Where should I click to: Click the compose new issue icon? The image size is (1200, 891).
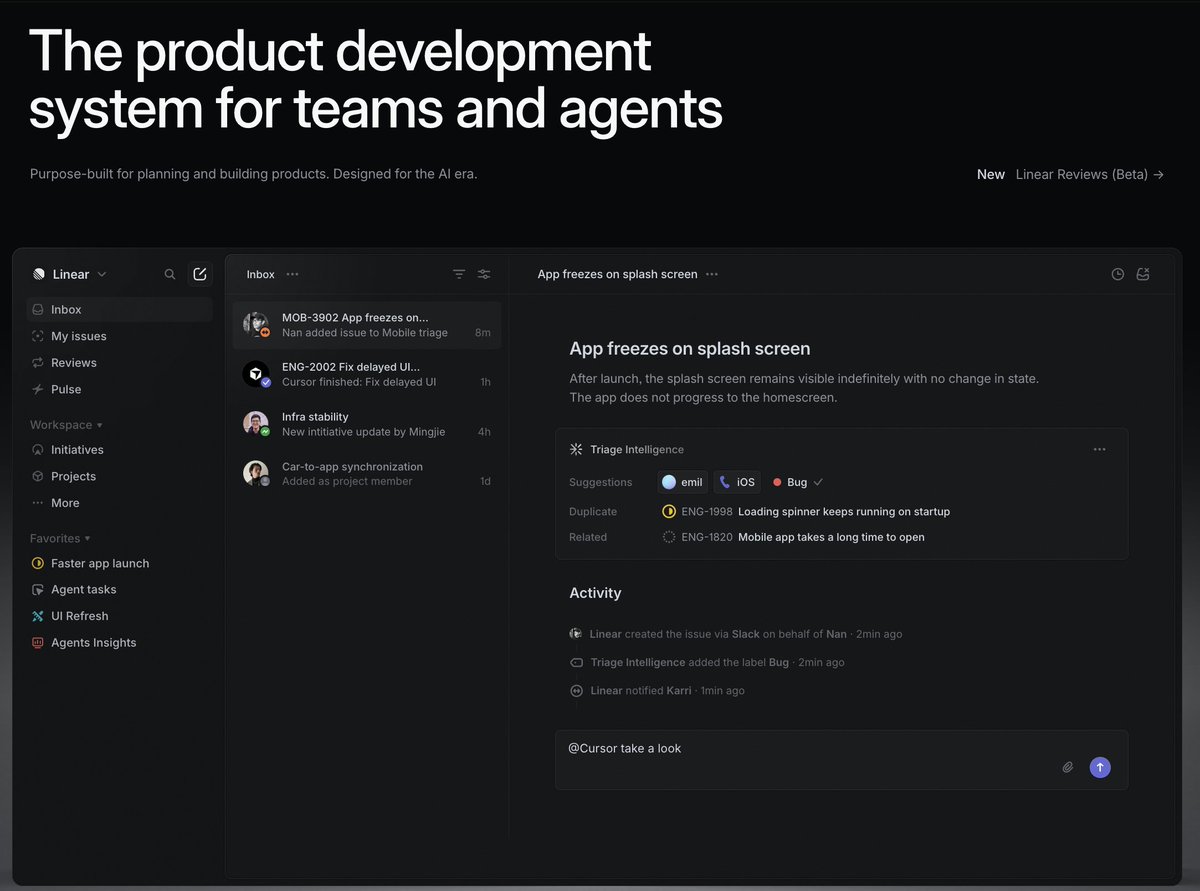point(200,274)
